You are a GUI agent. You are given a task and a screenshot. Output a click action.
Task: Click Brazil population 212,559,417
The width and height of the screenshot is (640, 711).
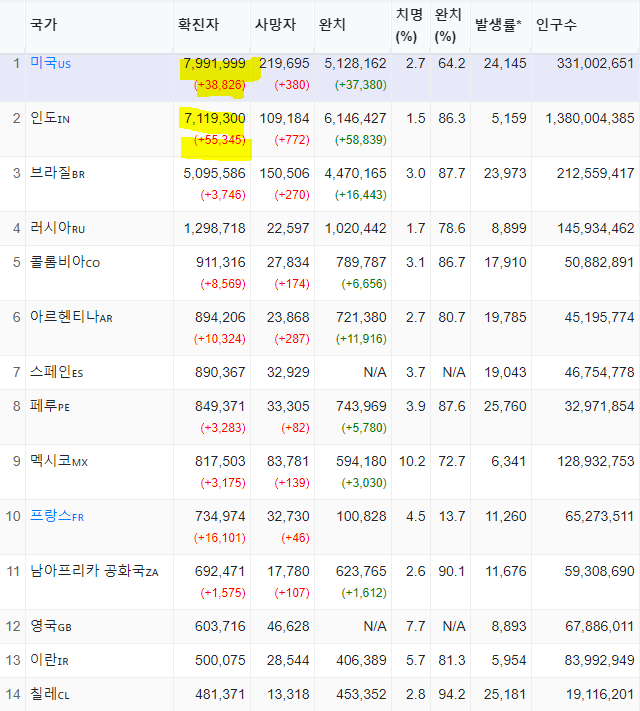[596, 173]
